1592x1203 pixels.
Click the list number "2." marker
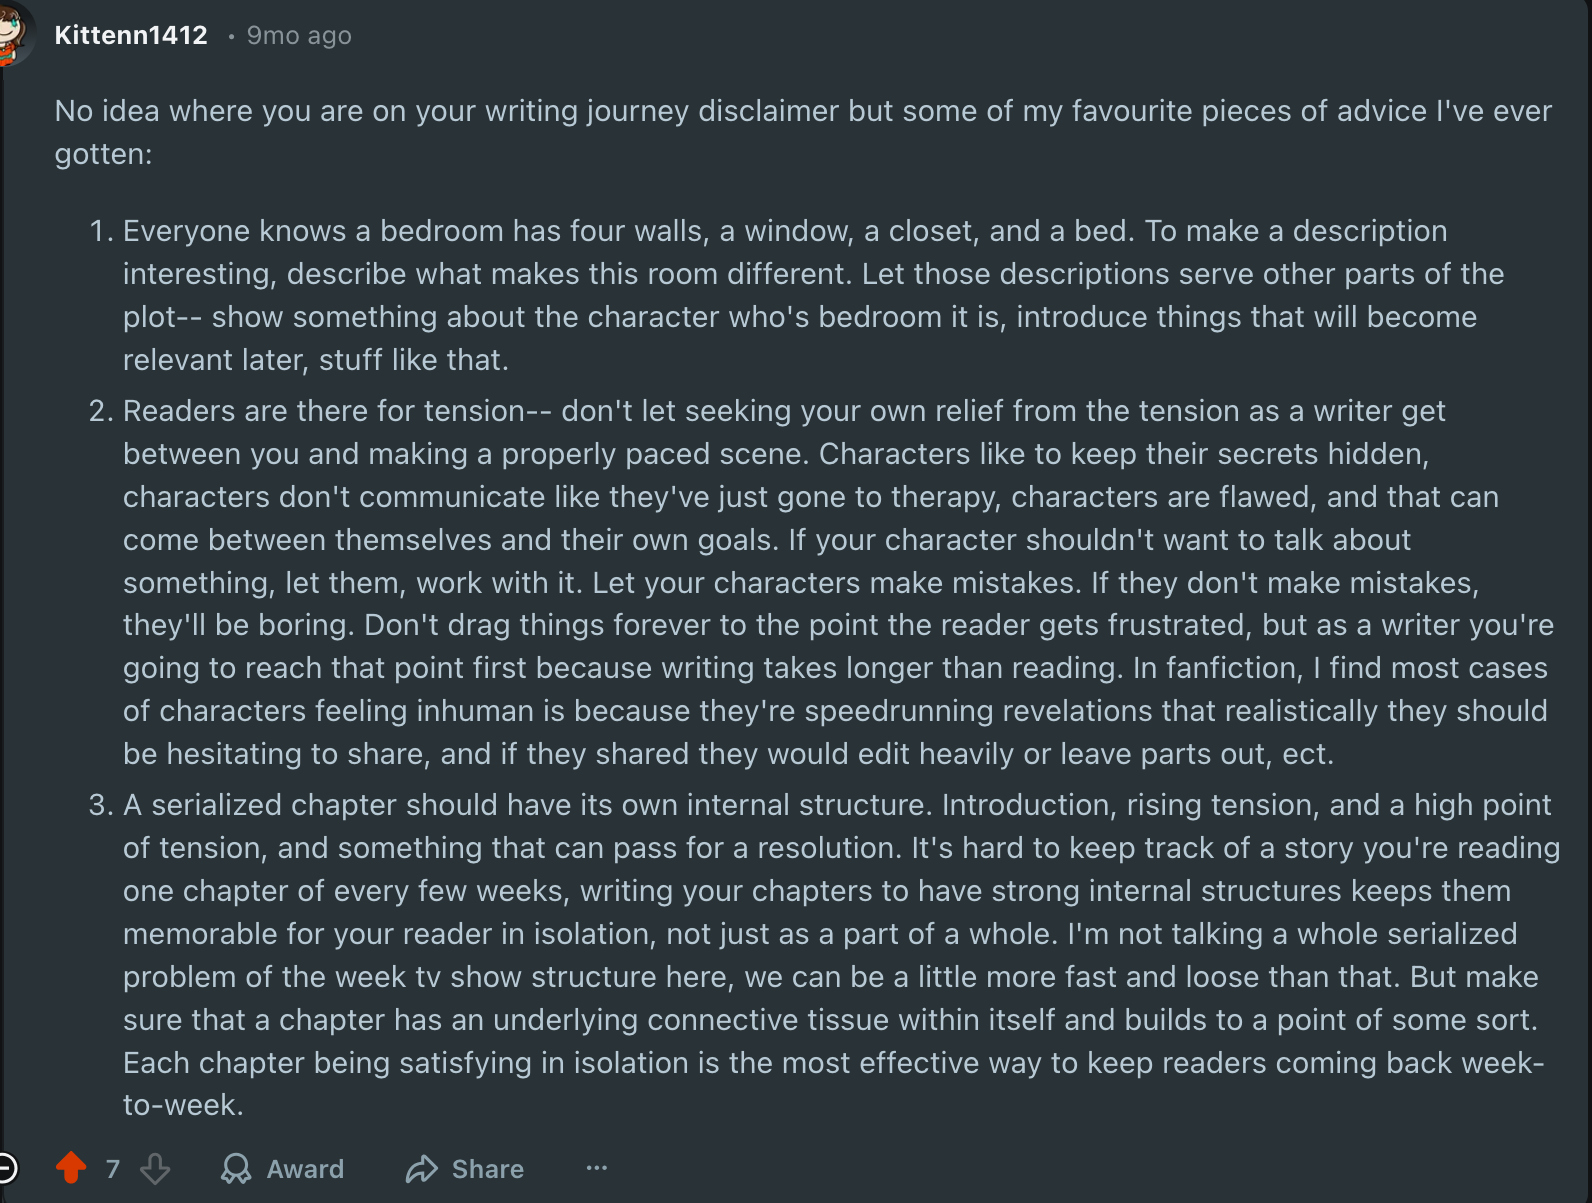(101, 411)
